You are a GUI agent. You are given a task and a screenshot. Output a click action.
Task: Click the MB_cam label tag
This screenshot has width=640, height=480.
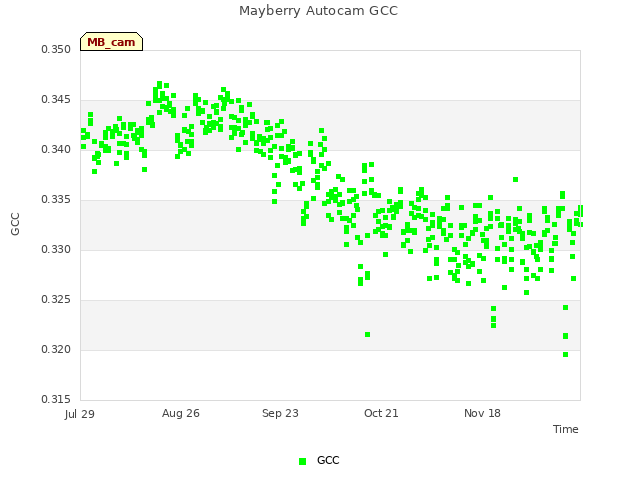[x=111, y=42]
